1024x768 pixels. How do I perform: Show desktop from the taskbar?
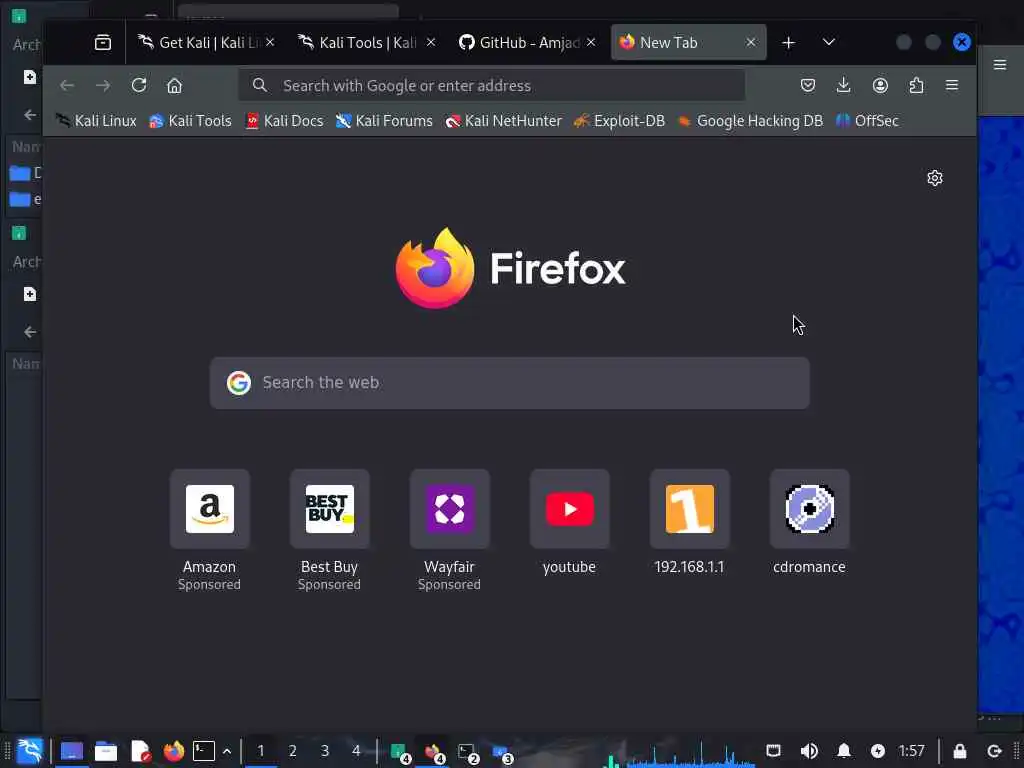pyautogui.click(x=72, y=751)
